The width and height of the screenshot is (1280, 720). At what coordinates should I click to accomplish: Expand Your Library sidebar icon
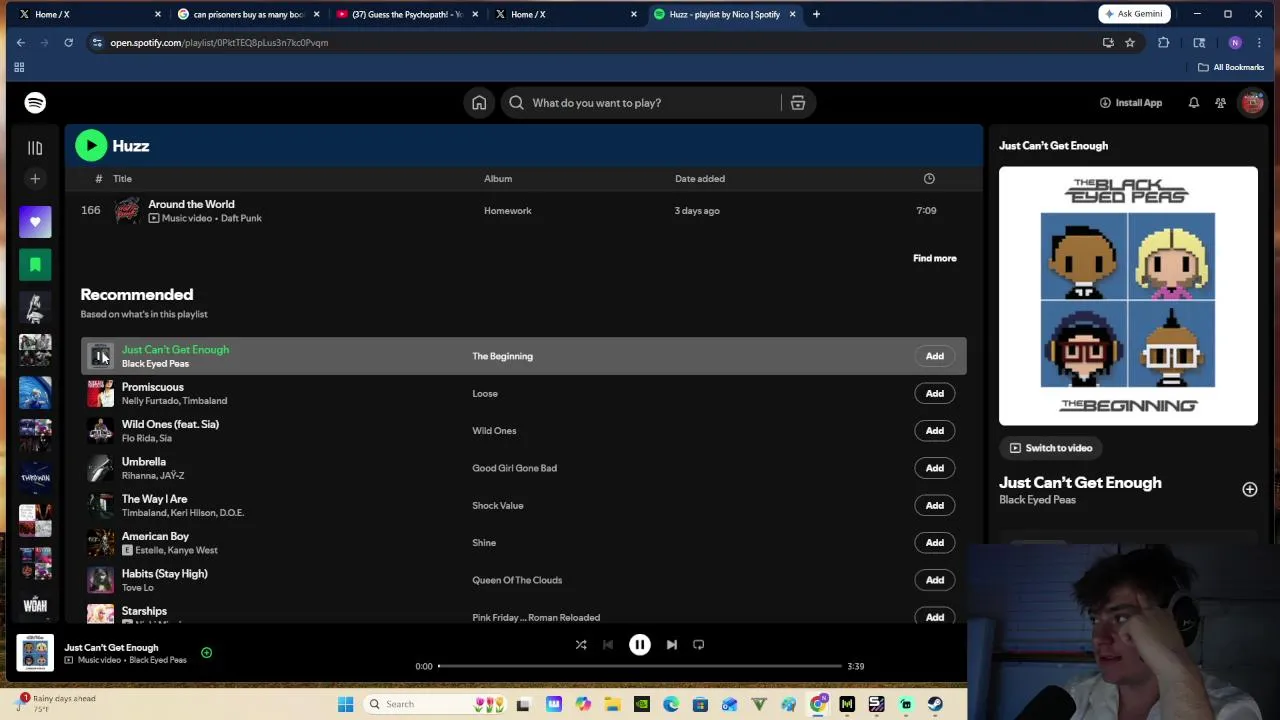coord(35,148)
